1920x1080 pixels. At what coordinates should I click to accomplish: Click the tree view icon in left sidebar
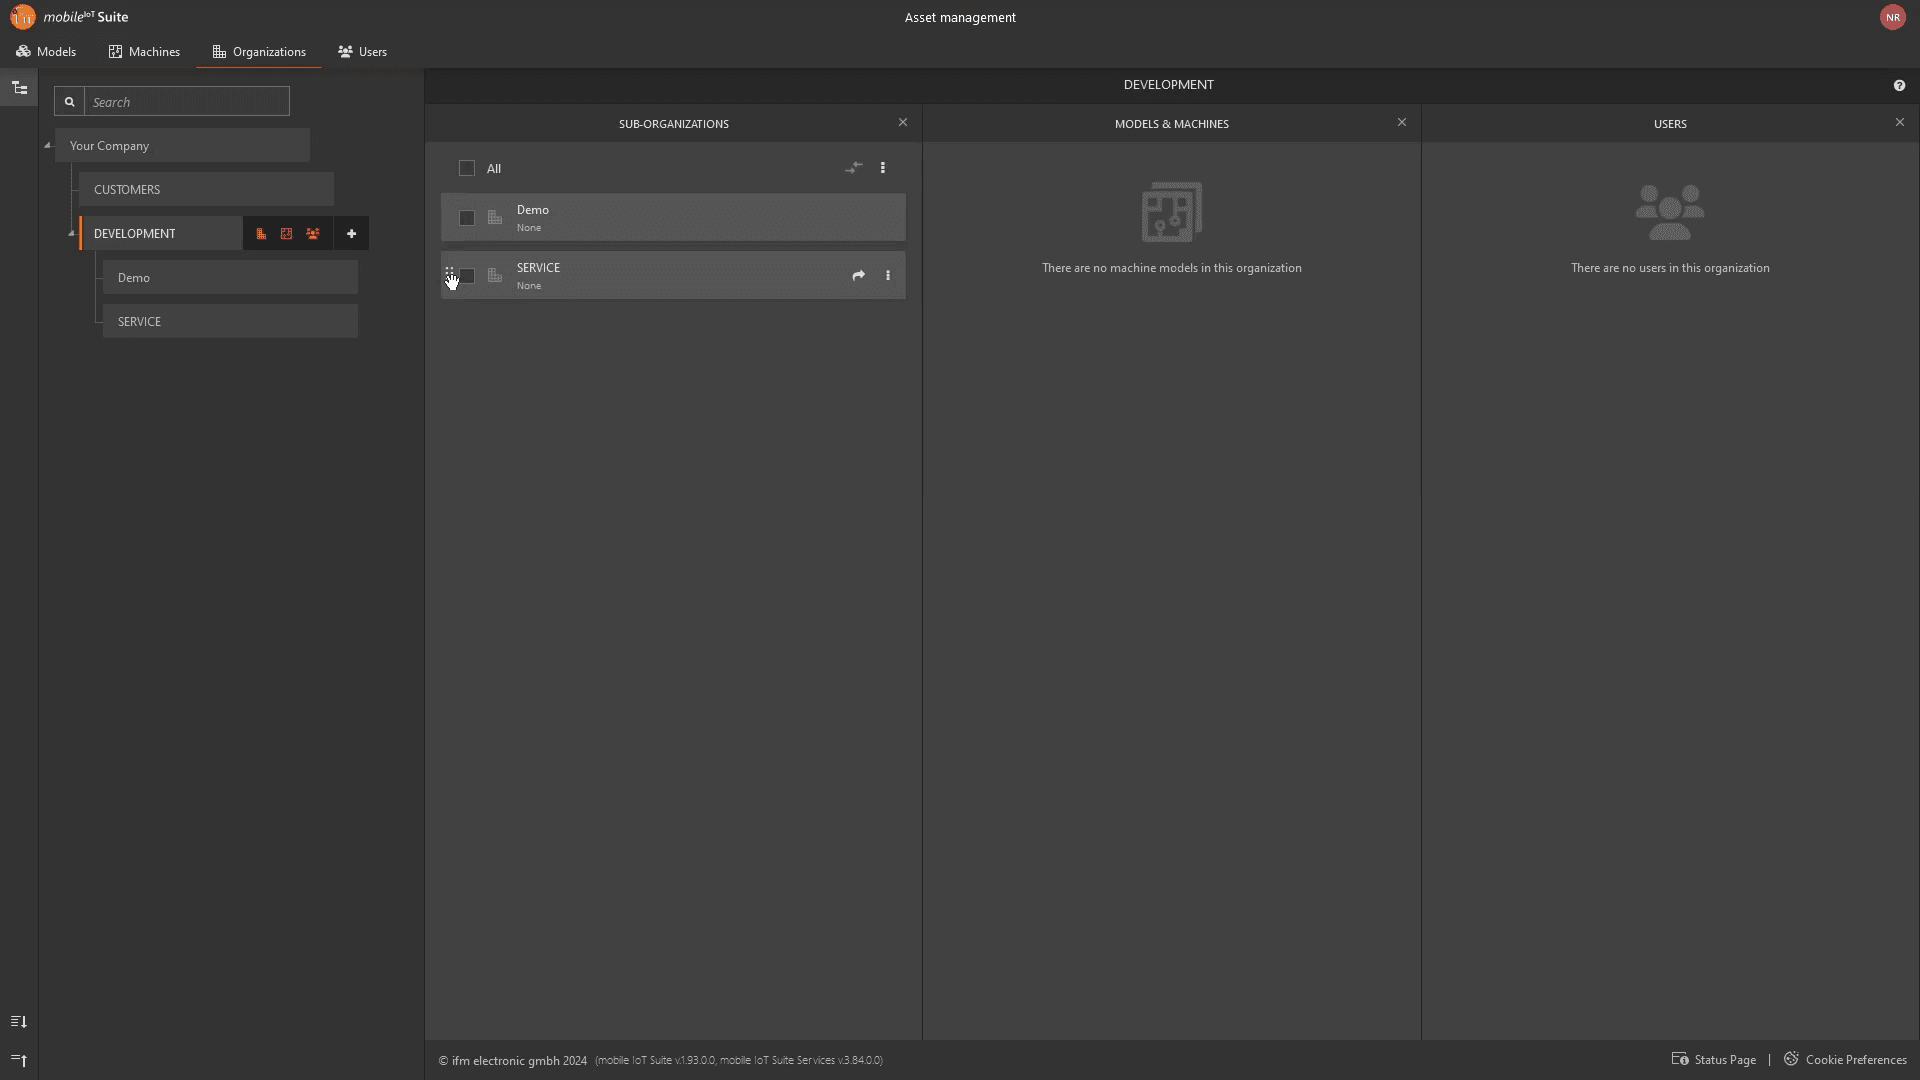click(x=19, y=88)
